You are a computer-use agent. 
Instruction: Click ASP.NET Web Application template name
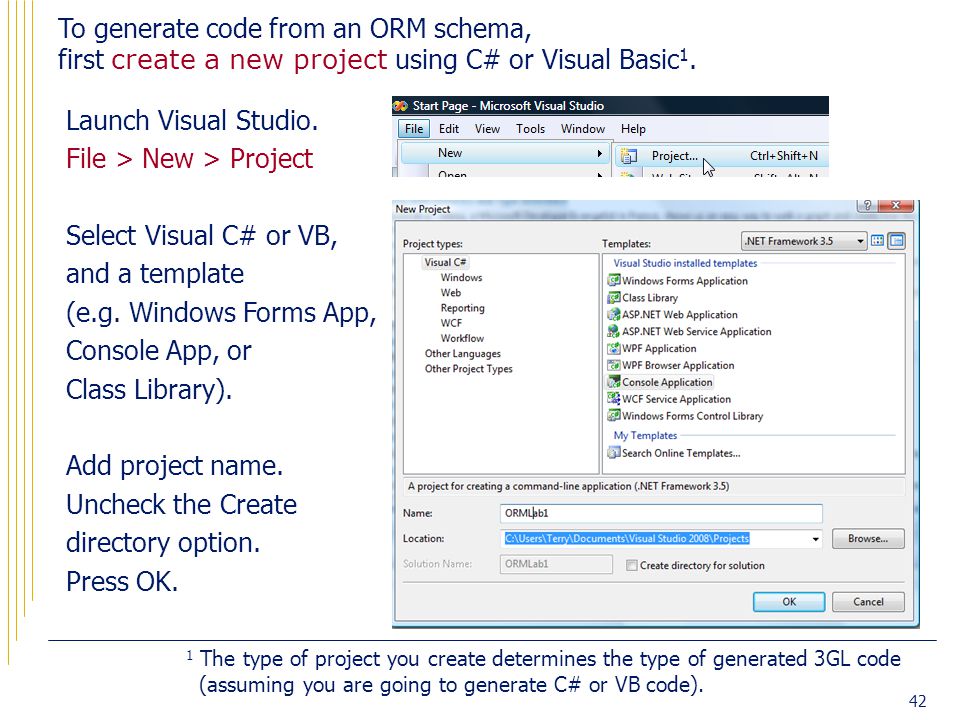[680, 315]
